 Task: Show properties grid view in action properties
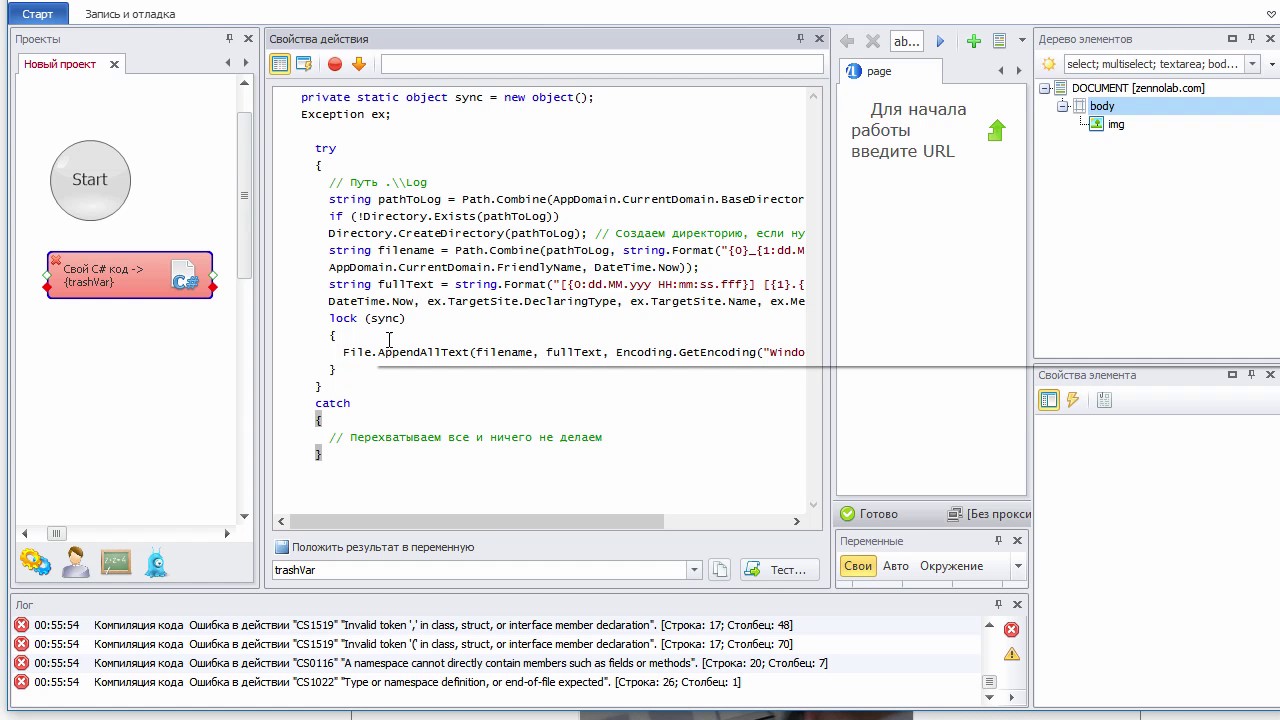click(280, 64)
